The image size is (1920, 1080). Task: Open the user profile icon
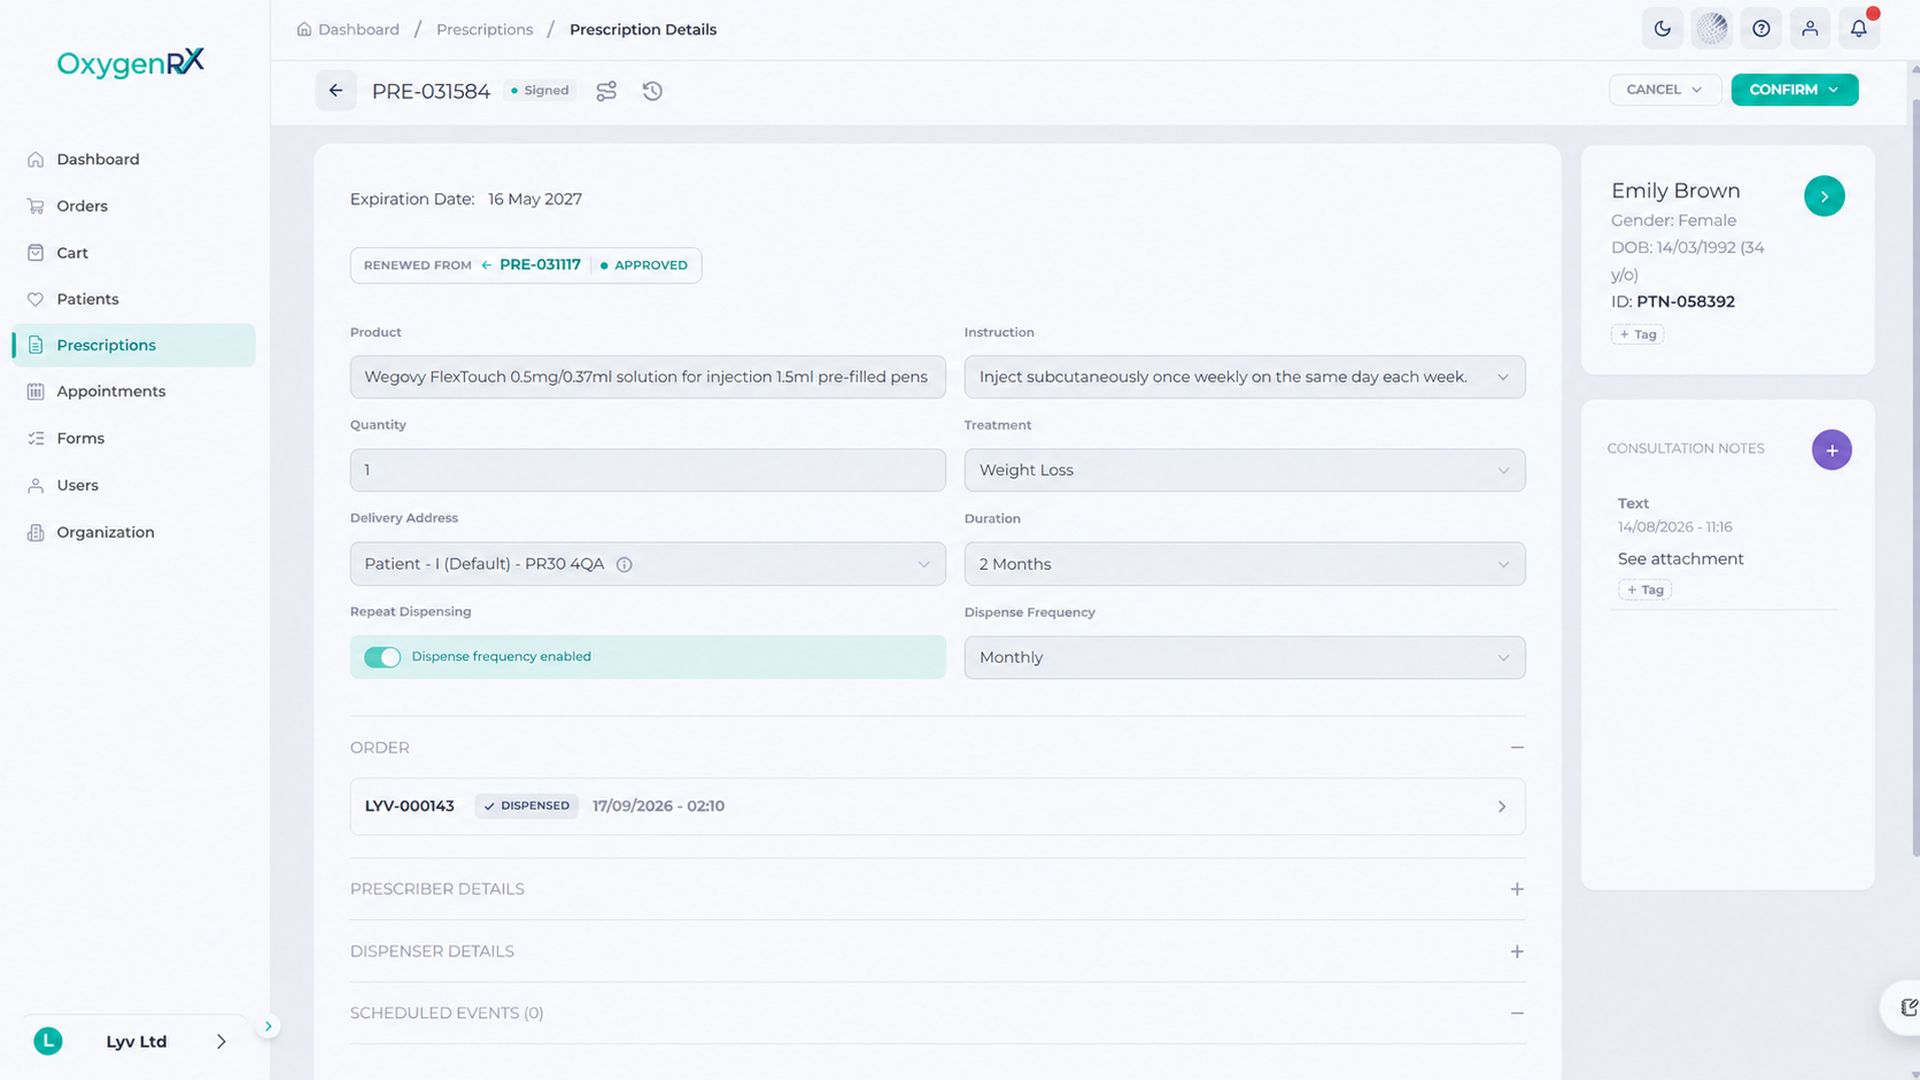click(1810, 29)
